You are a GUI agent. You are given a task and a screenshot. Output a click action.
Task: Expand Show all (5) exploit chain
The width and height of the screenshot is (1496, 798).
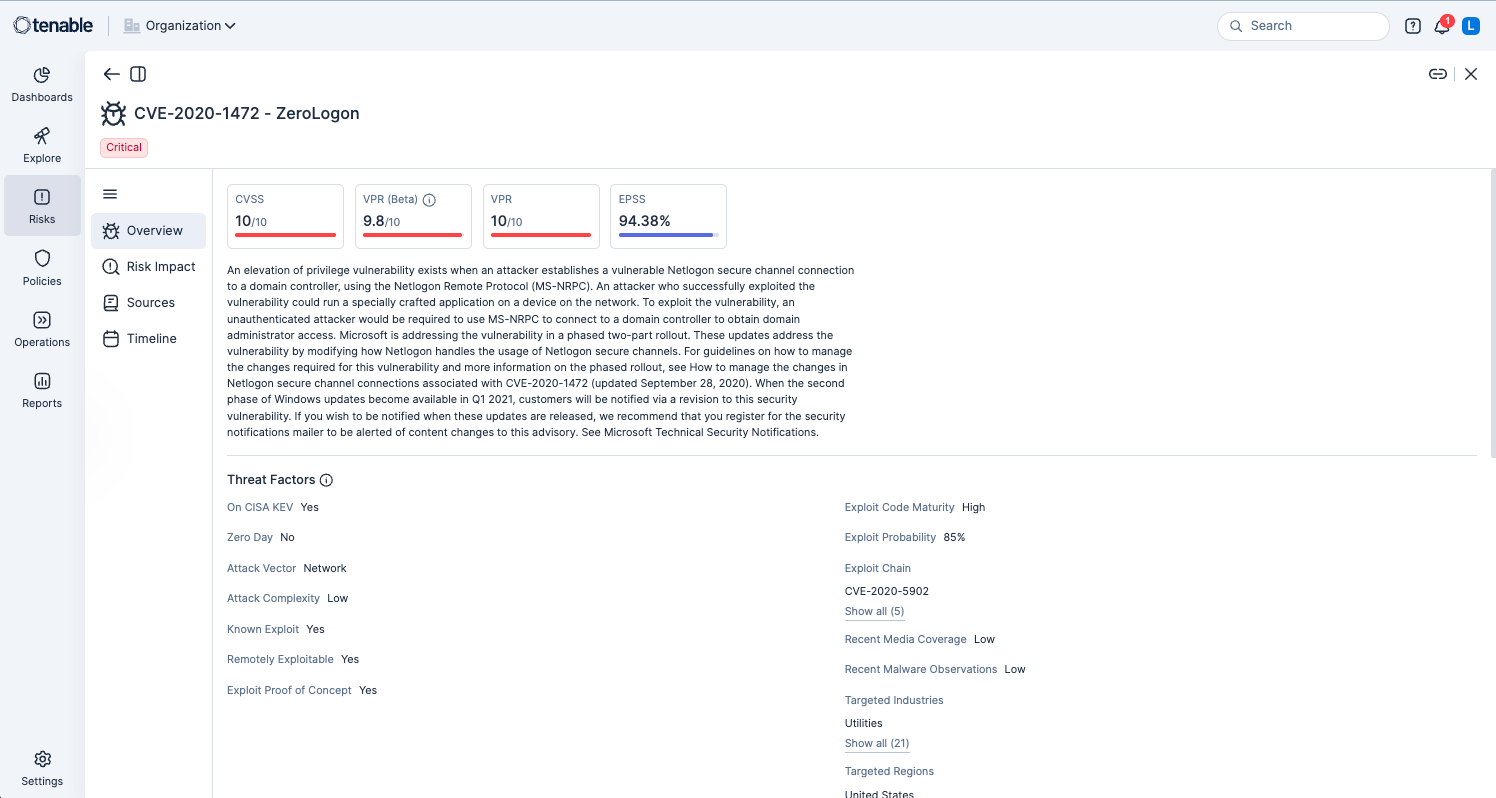tap(874, 612)
